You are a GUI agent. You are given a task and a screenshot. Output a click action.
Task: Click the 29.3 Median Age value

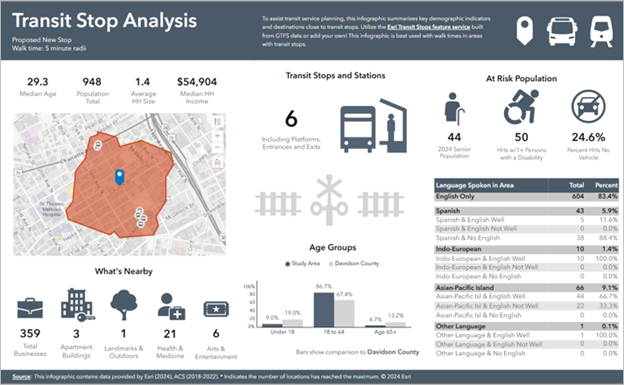click(38, 82)
